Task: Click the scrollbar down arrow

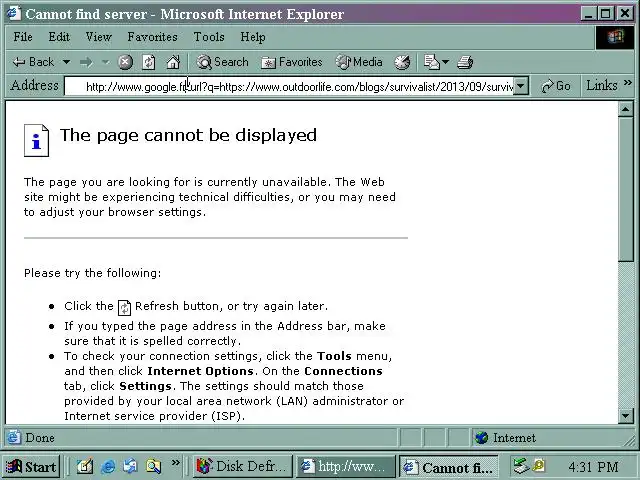Action: coord(625,416)
